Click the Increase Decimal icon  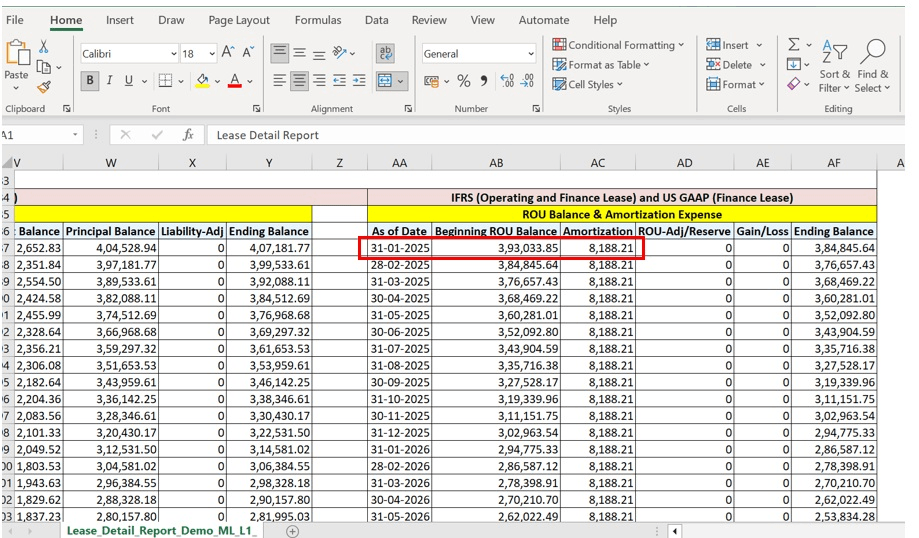pos(506,81)
